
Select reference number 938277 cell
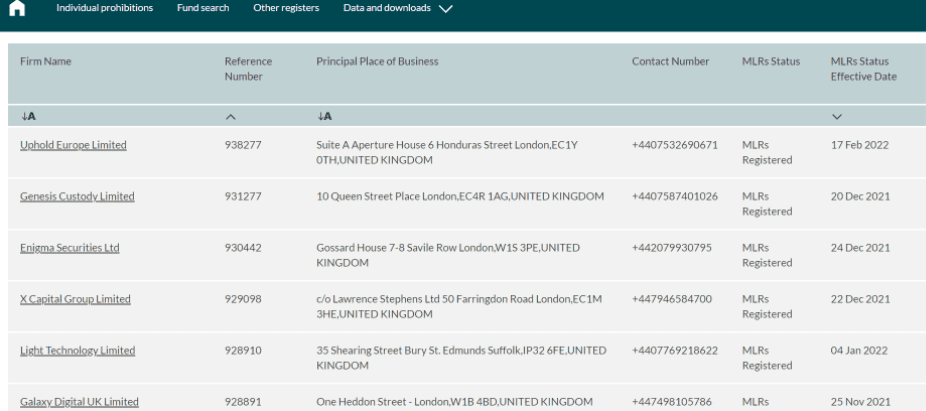point(243,145)
